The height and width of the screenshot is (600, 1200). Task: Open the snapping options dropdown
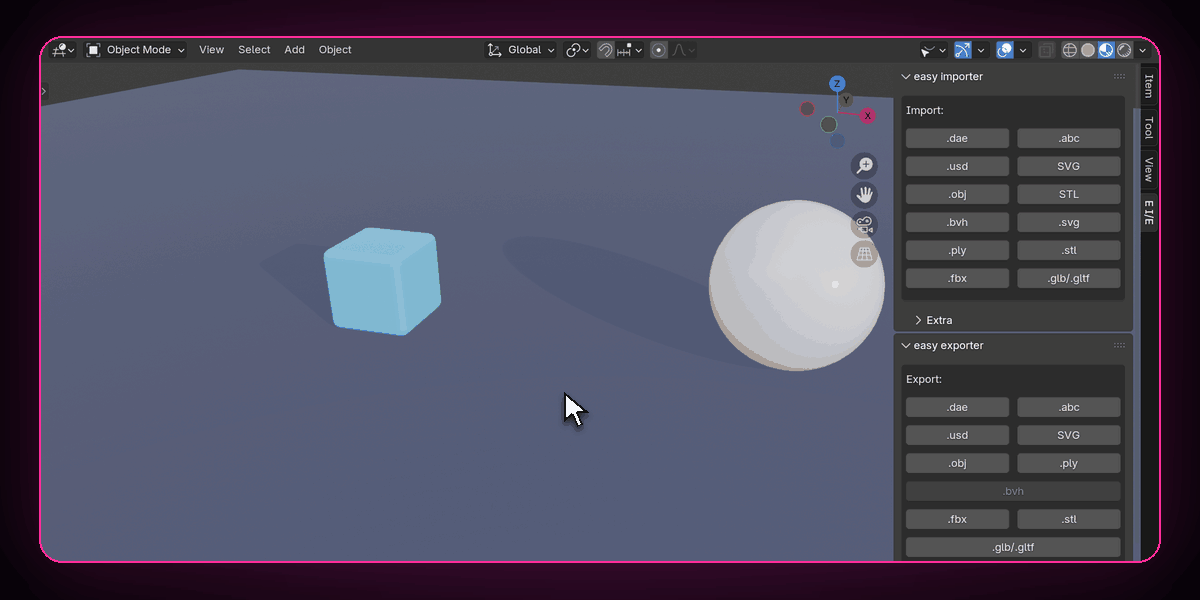coord(631,50)
